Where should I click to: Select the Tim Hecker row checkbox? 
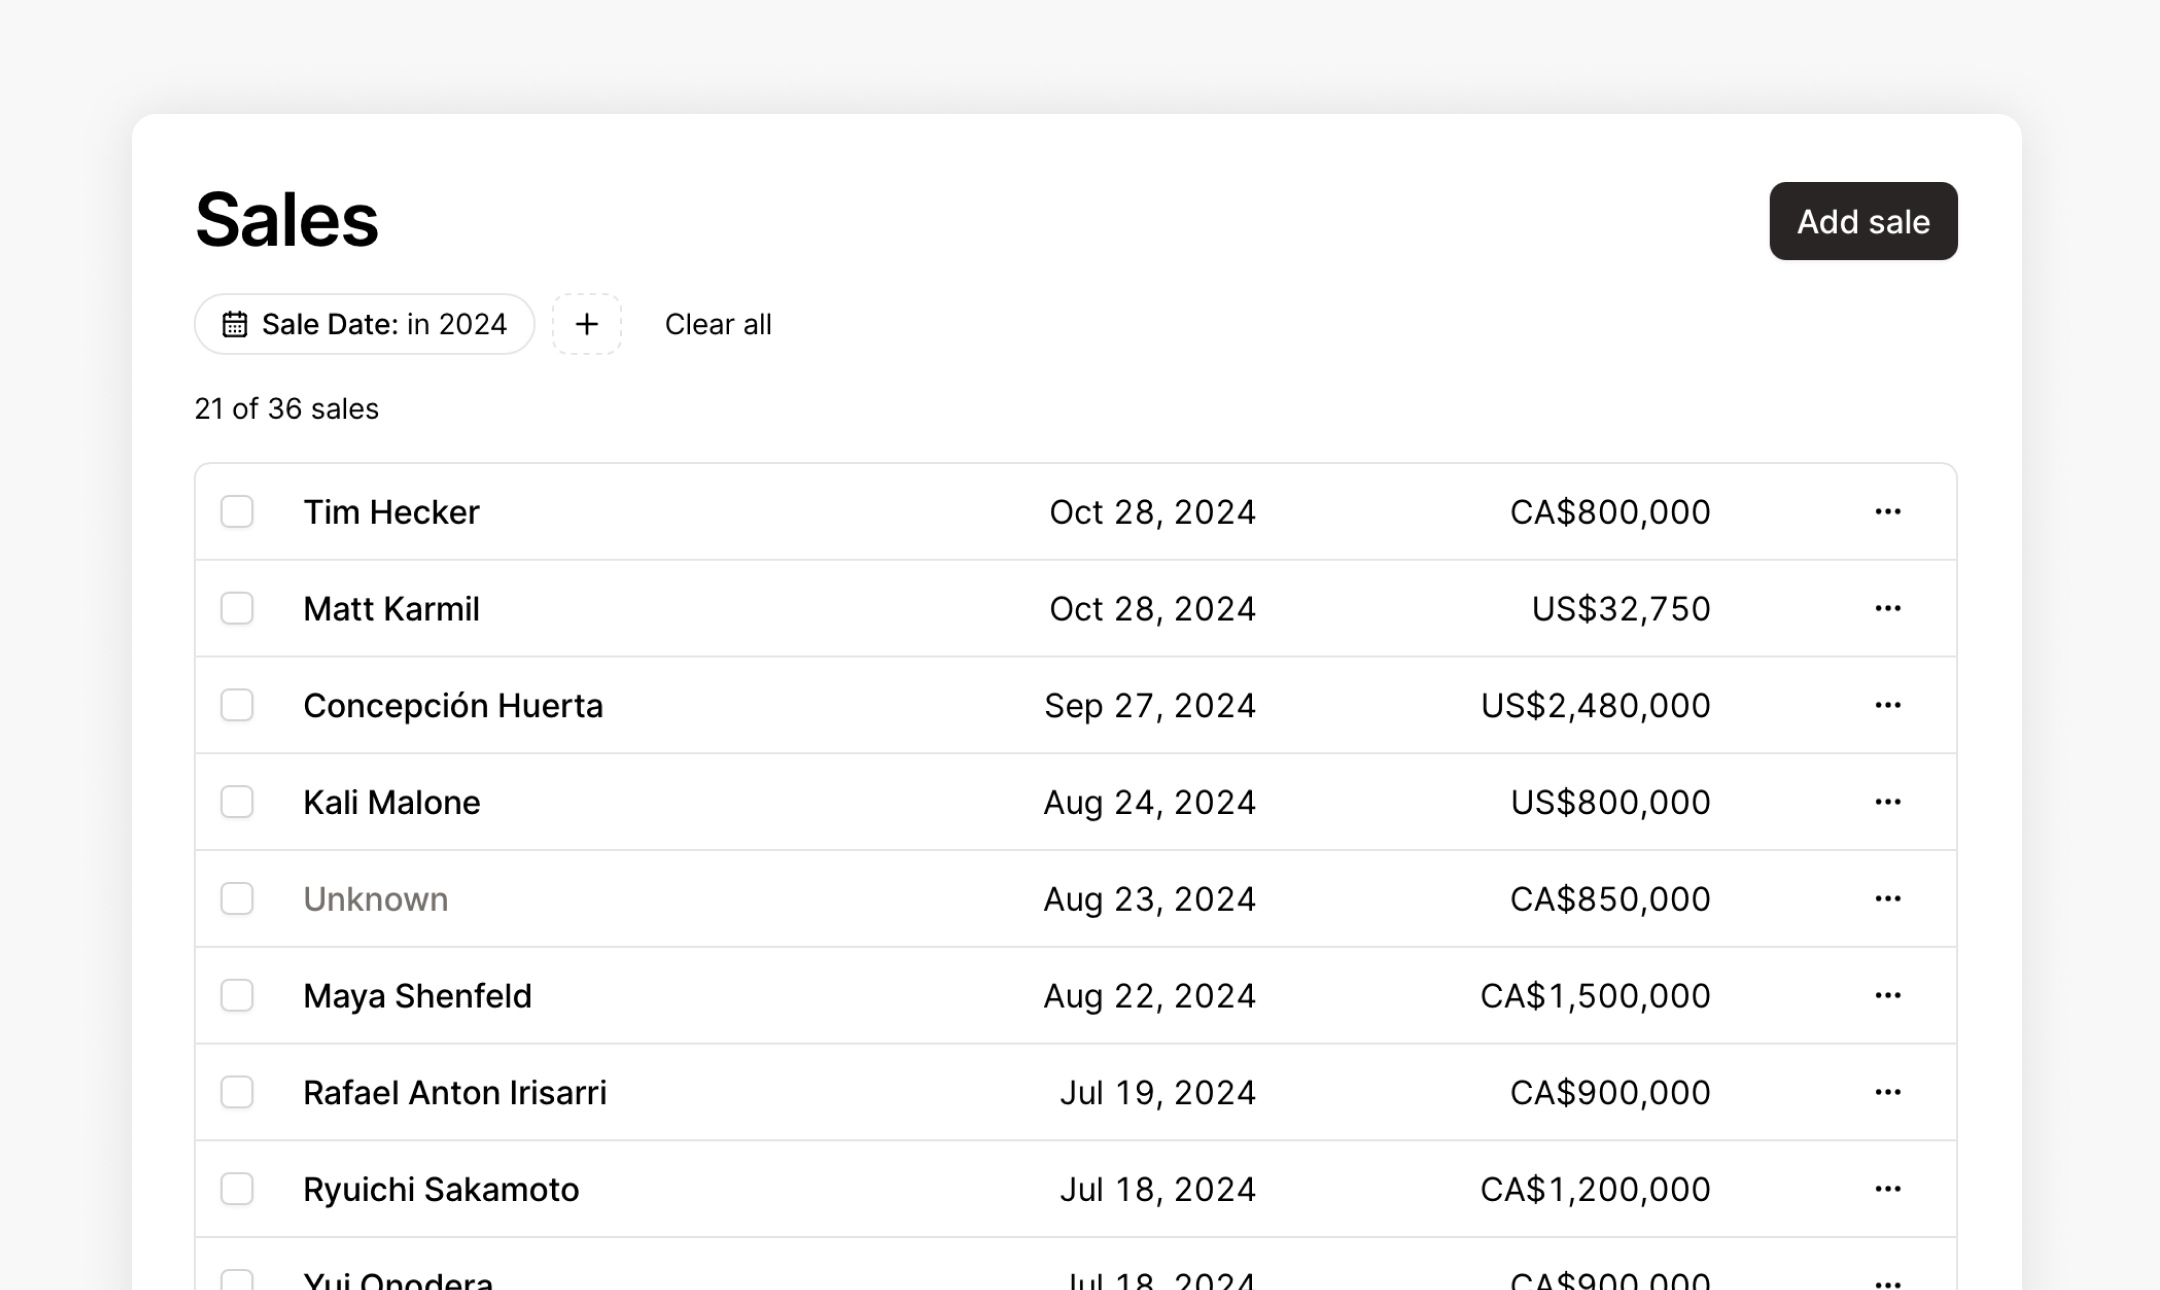[237, 511]
